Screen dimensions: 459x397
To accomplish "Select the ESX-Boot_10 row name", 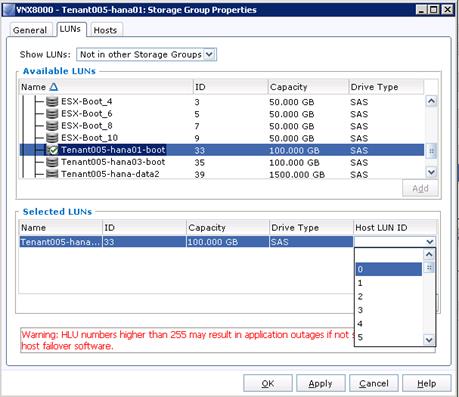I will (x=89, y=138).
